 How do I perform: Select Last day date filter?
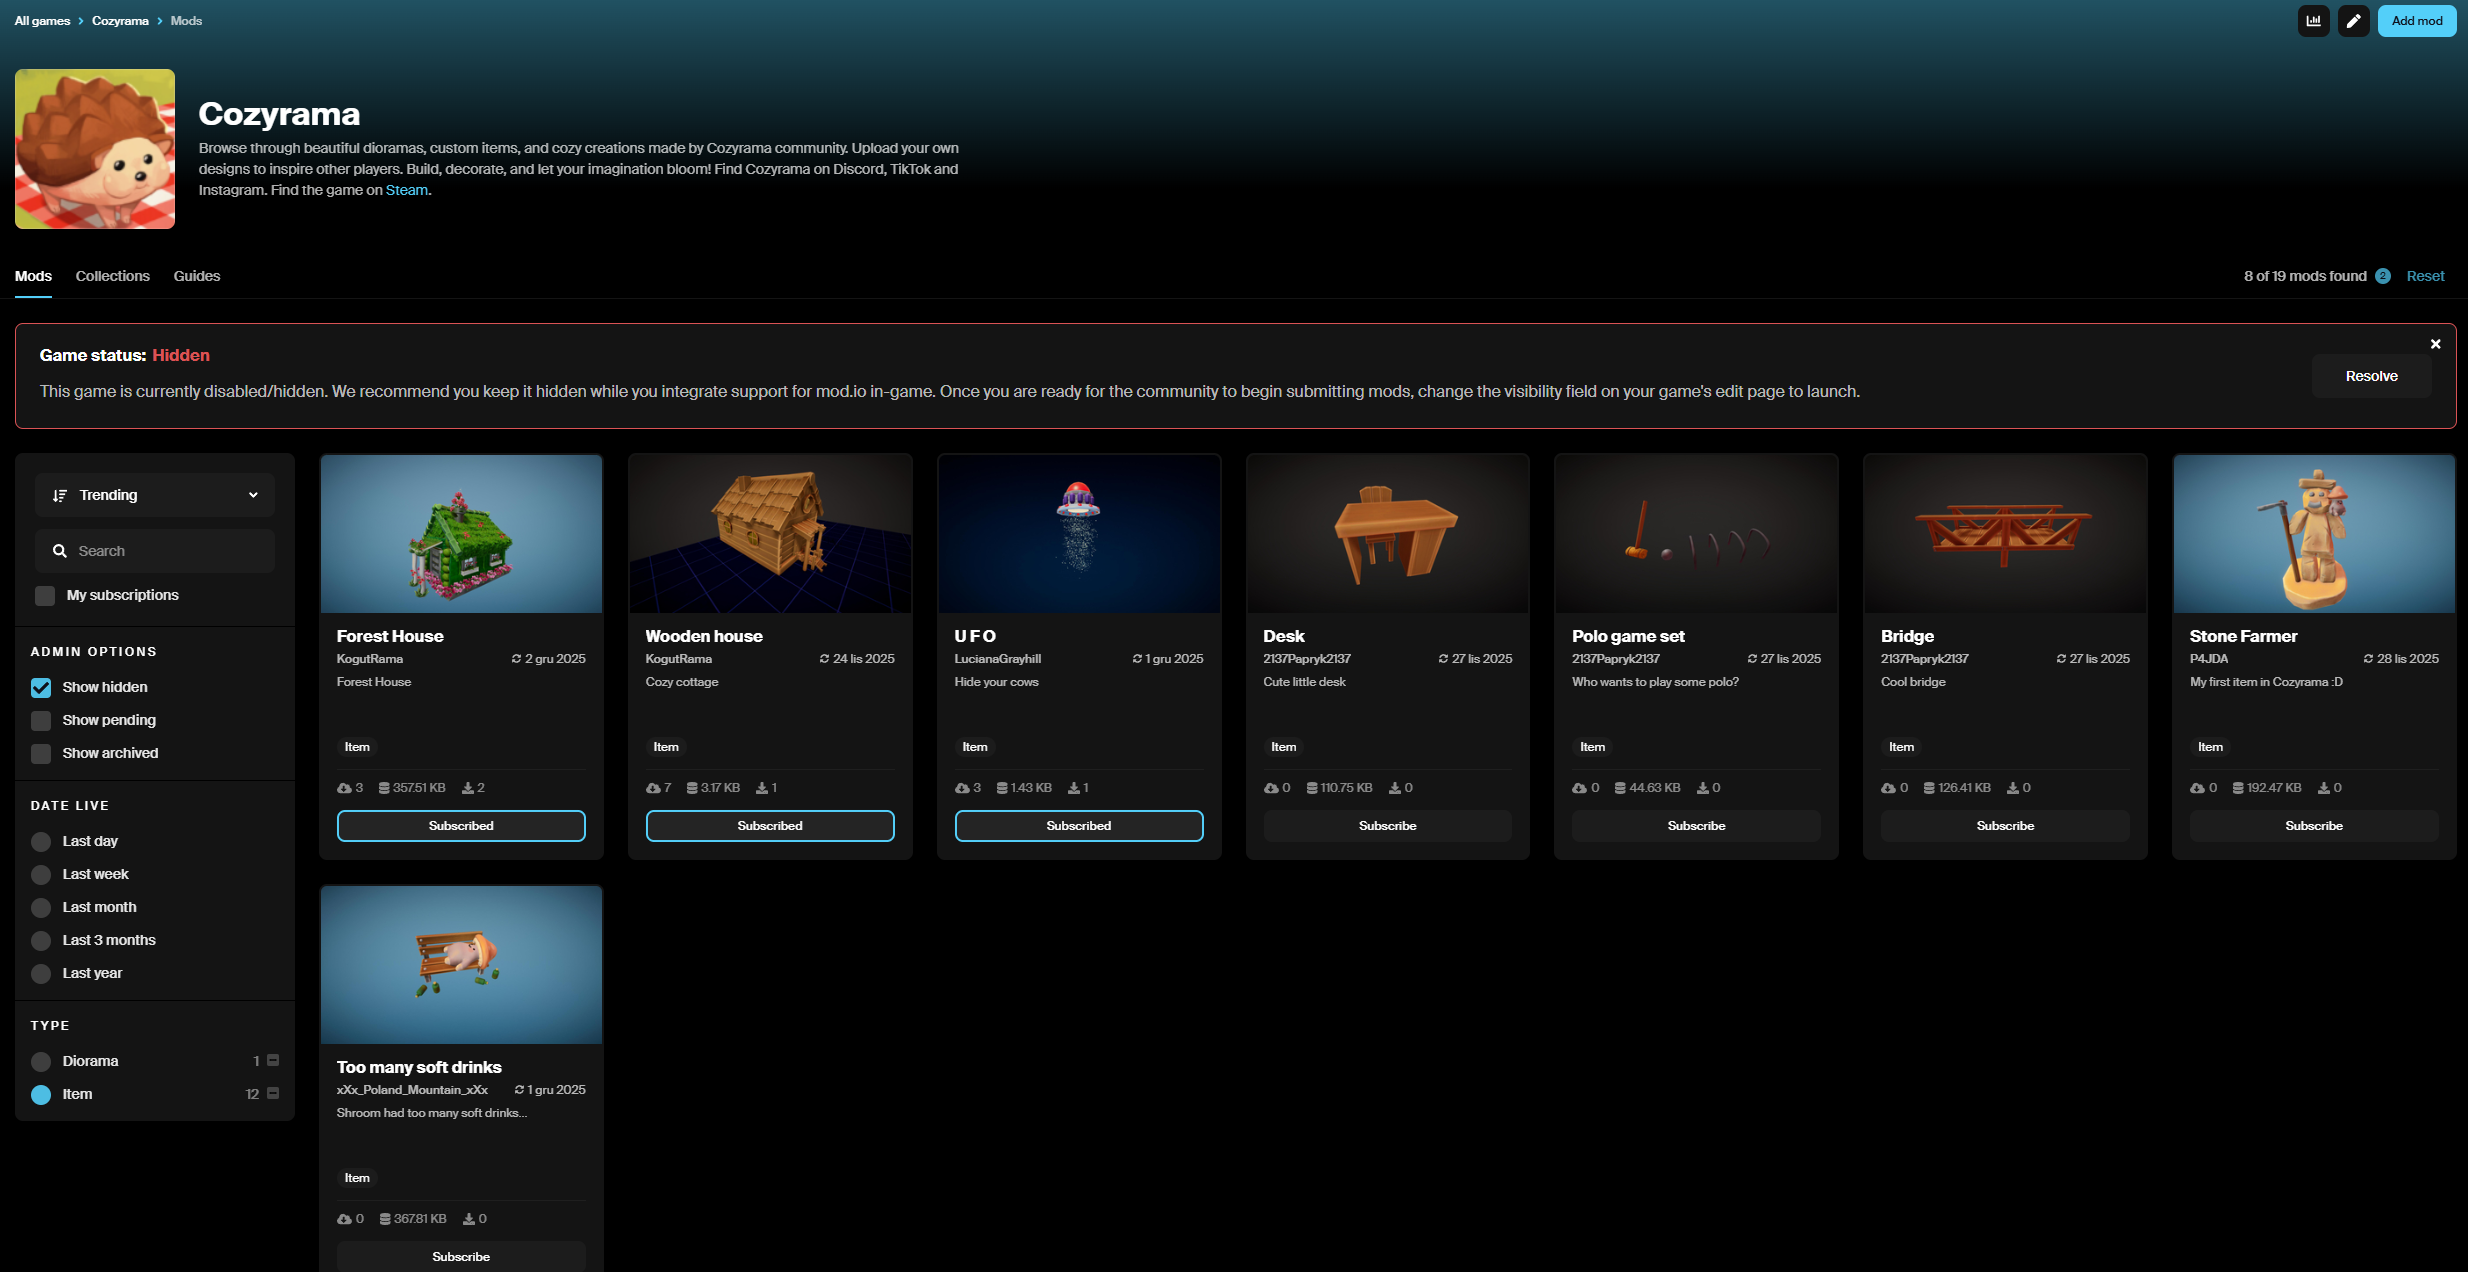click(x=41, y=842)
